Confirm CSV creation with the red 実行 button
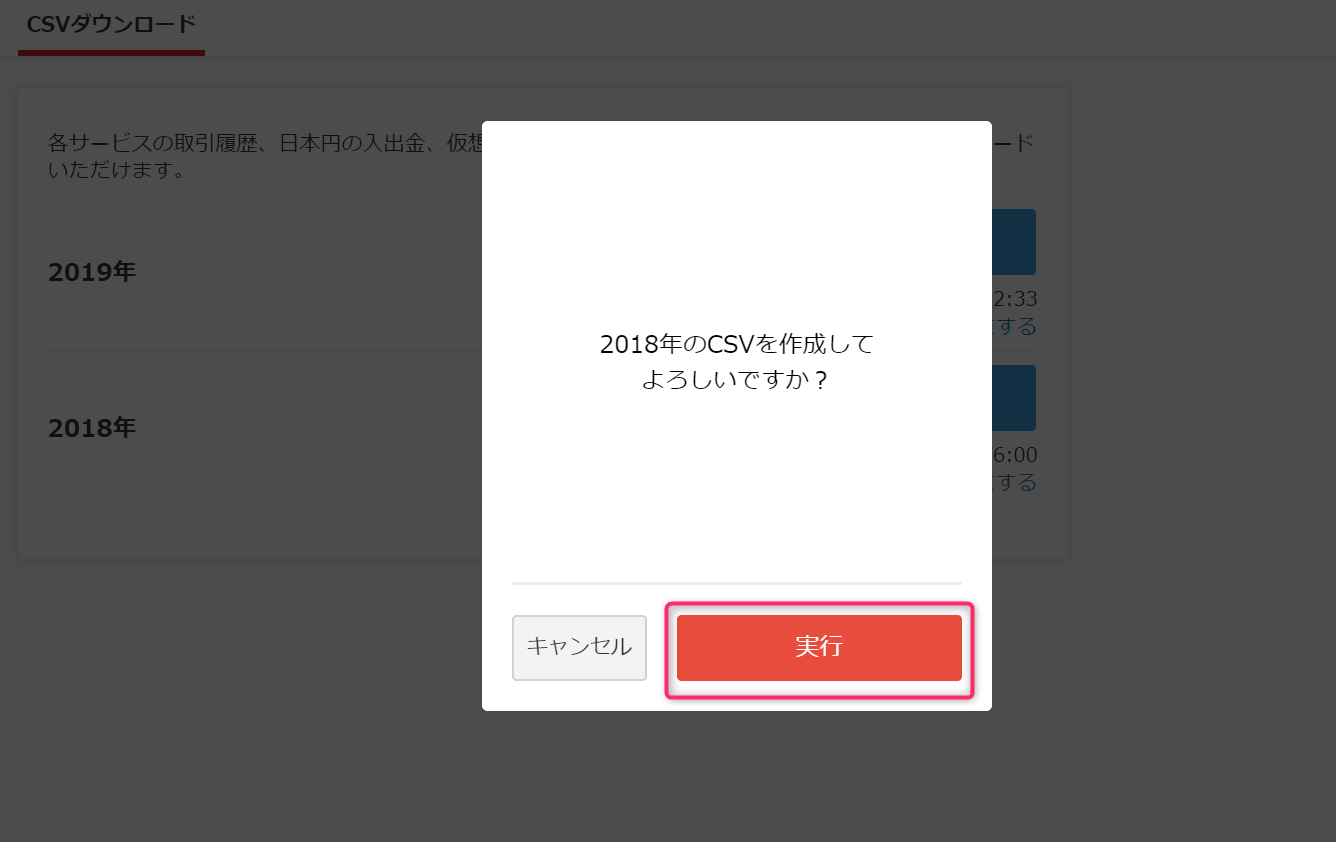 (x=819, y=647)
